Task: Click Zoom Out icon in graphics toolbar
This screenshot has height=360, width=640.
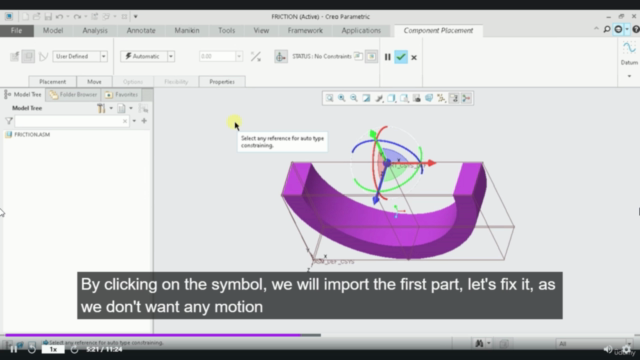Action: point(354,98)
